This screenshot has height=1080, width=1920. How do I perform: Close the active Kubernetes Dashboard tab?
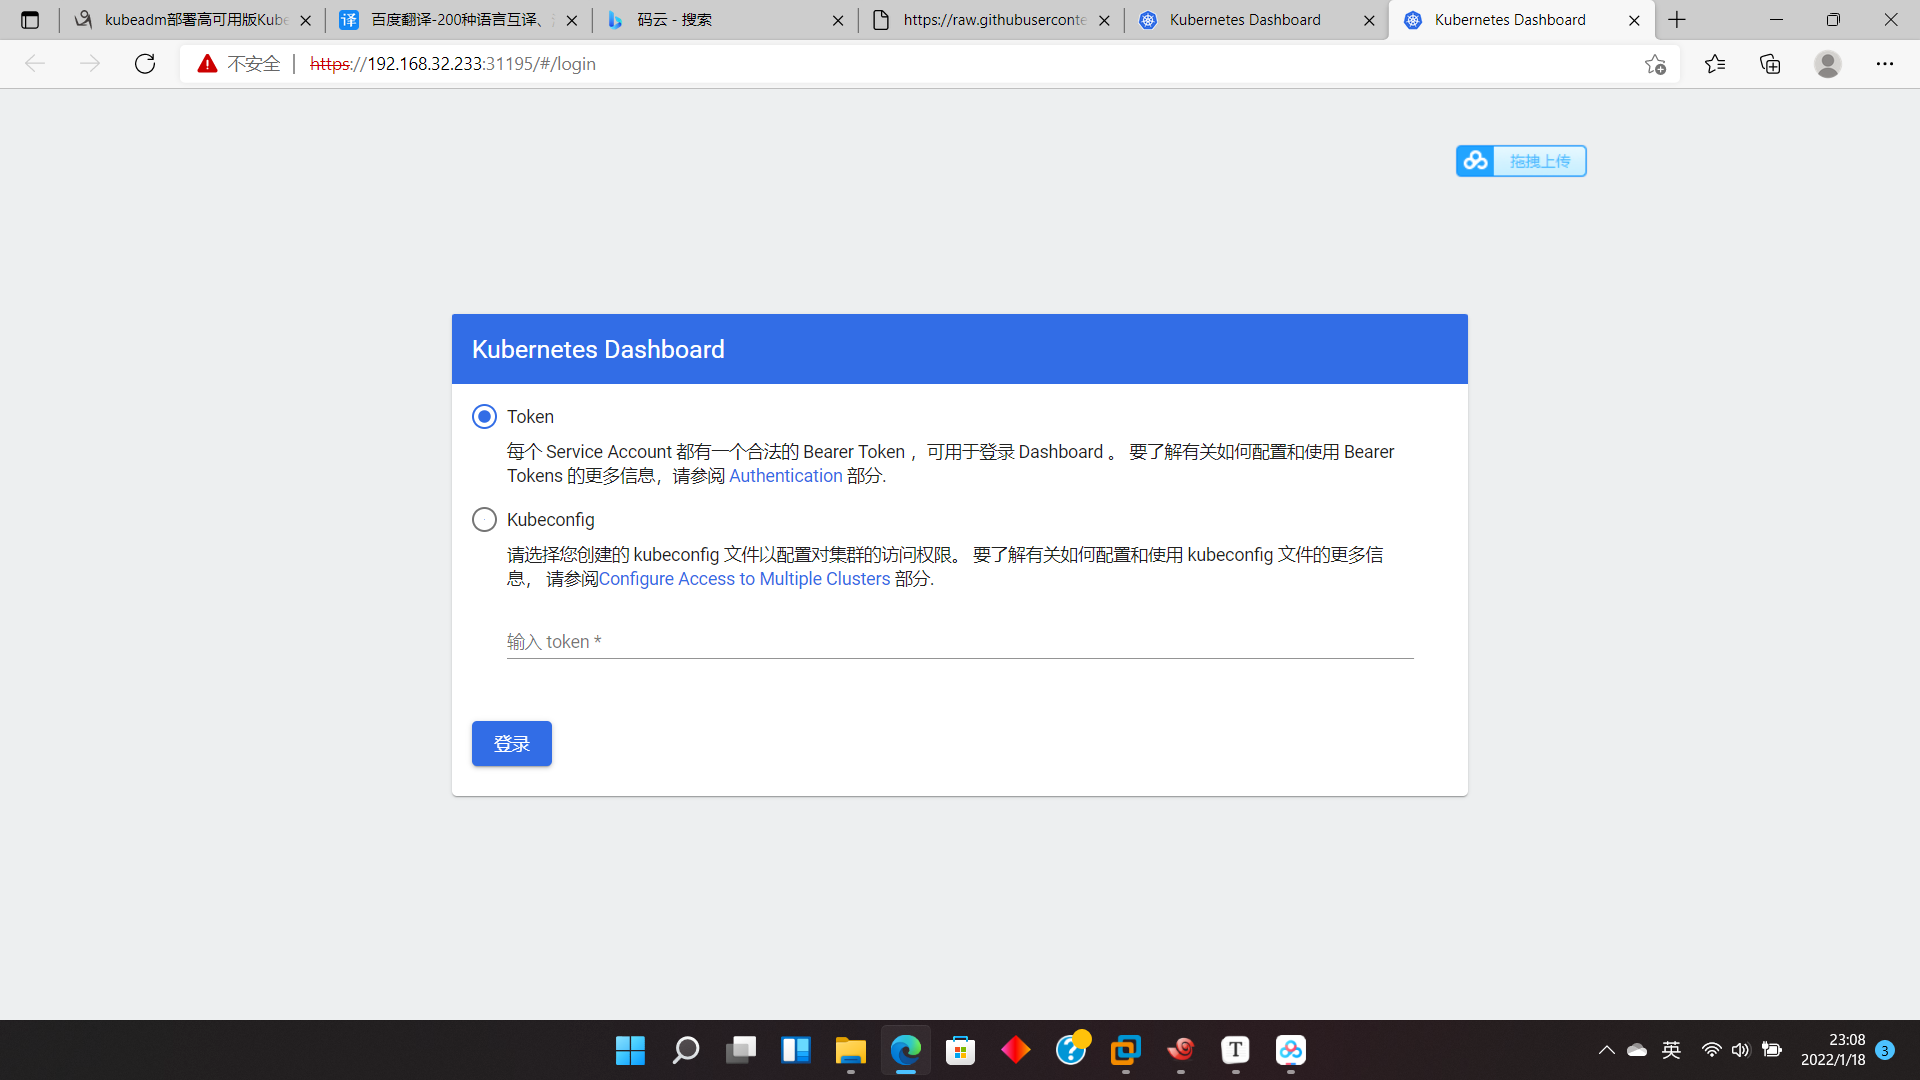click(1634, 20)
